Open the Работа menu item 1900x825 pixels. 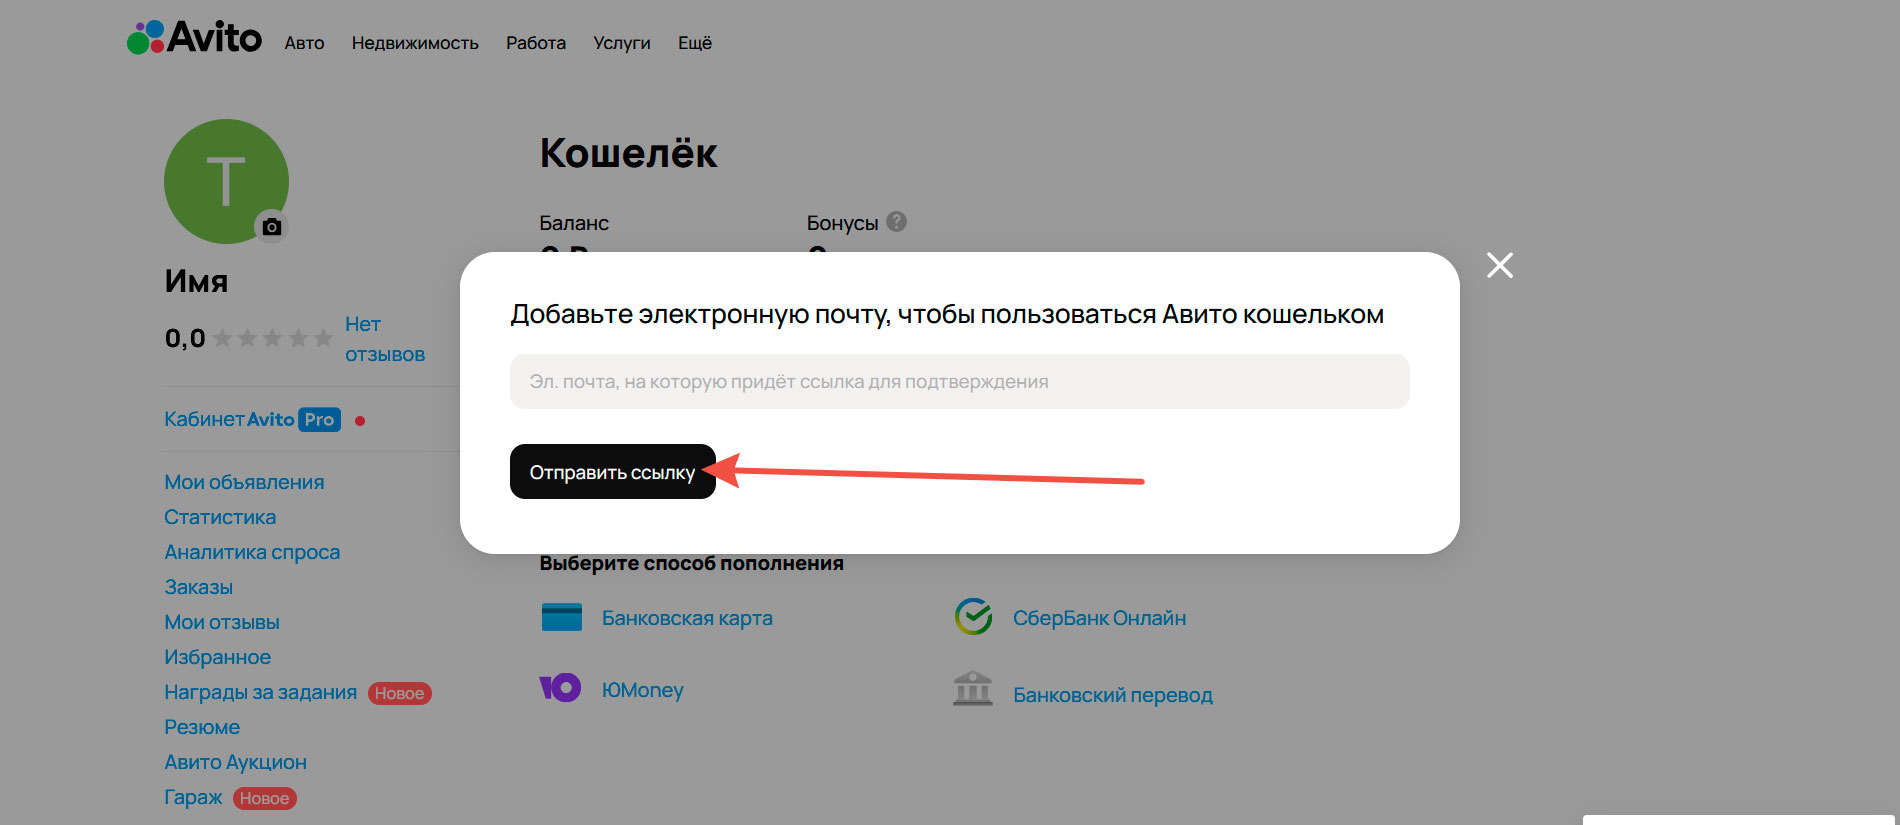click(x=536, y=43)
